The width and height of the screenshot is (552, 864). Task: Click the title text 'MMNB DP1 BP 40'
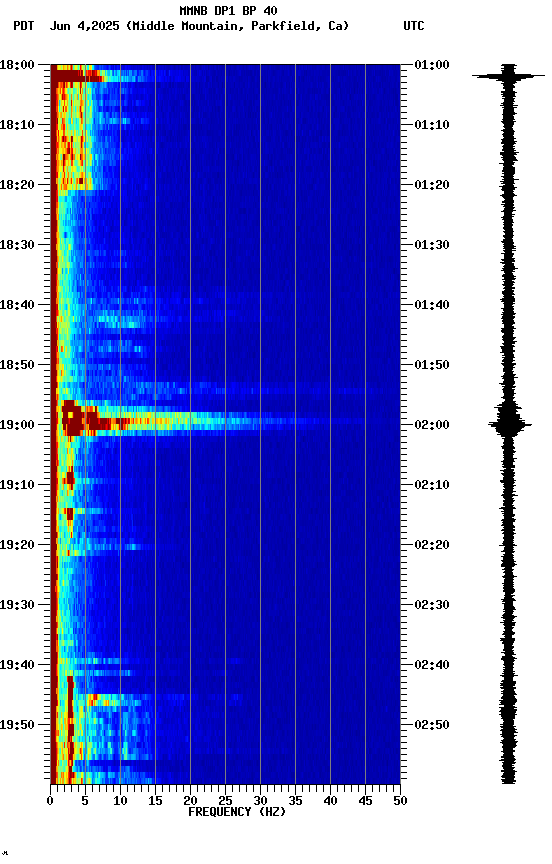coord(228,10)
